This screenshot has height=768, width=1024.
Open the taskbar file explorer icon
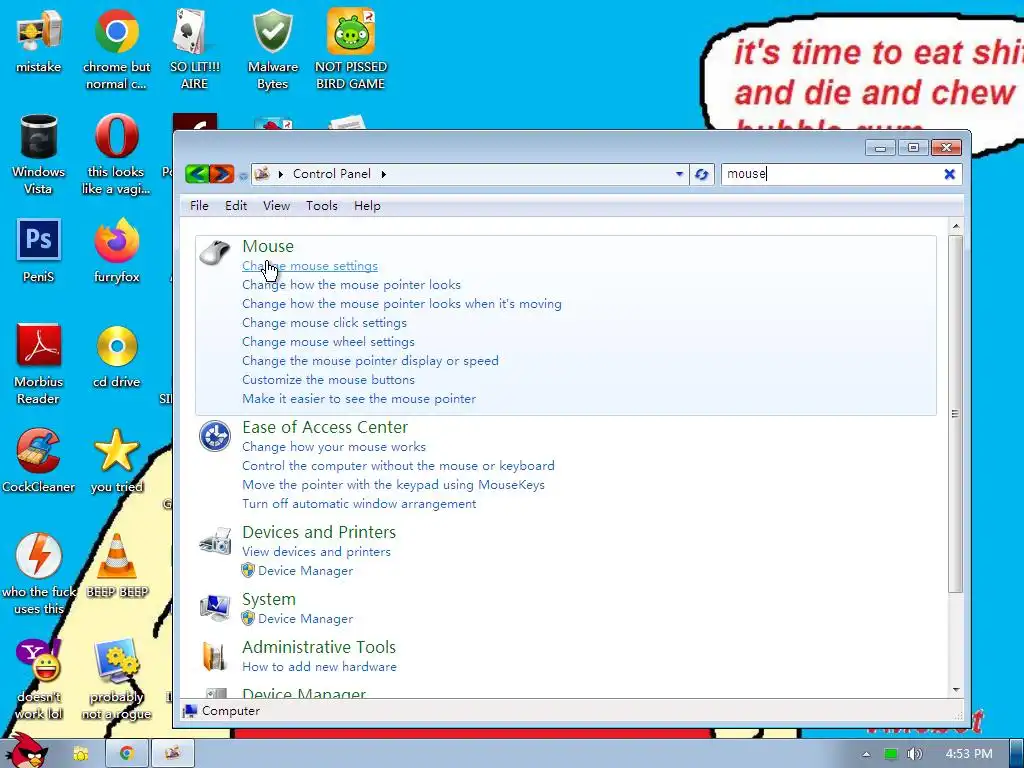(80, 754)
